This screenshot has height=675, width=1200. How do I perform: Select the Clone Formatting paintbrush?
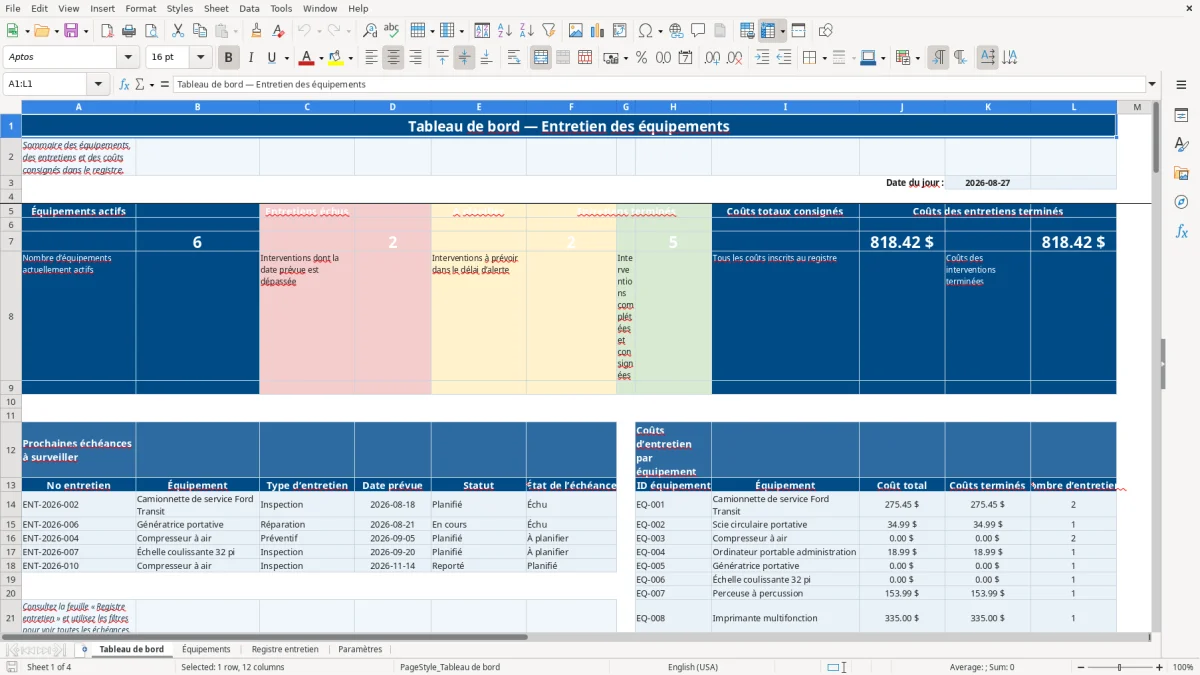(x=256, y=31)
